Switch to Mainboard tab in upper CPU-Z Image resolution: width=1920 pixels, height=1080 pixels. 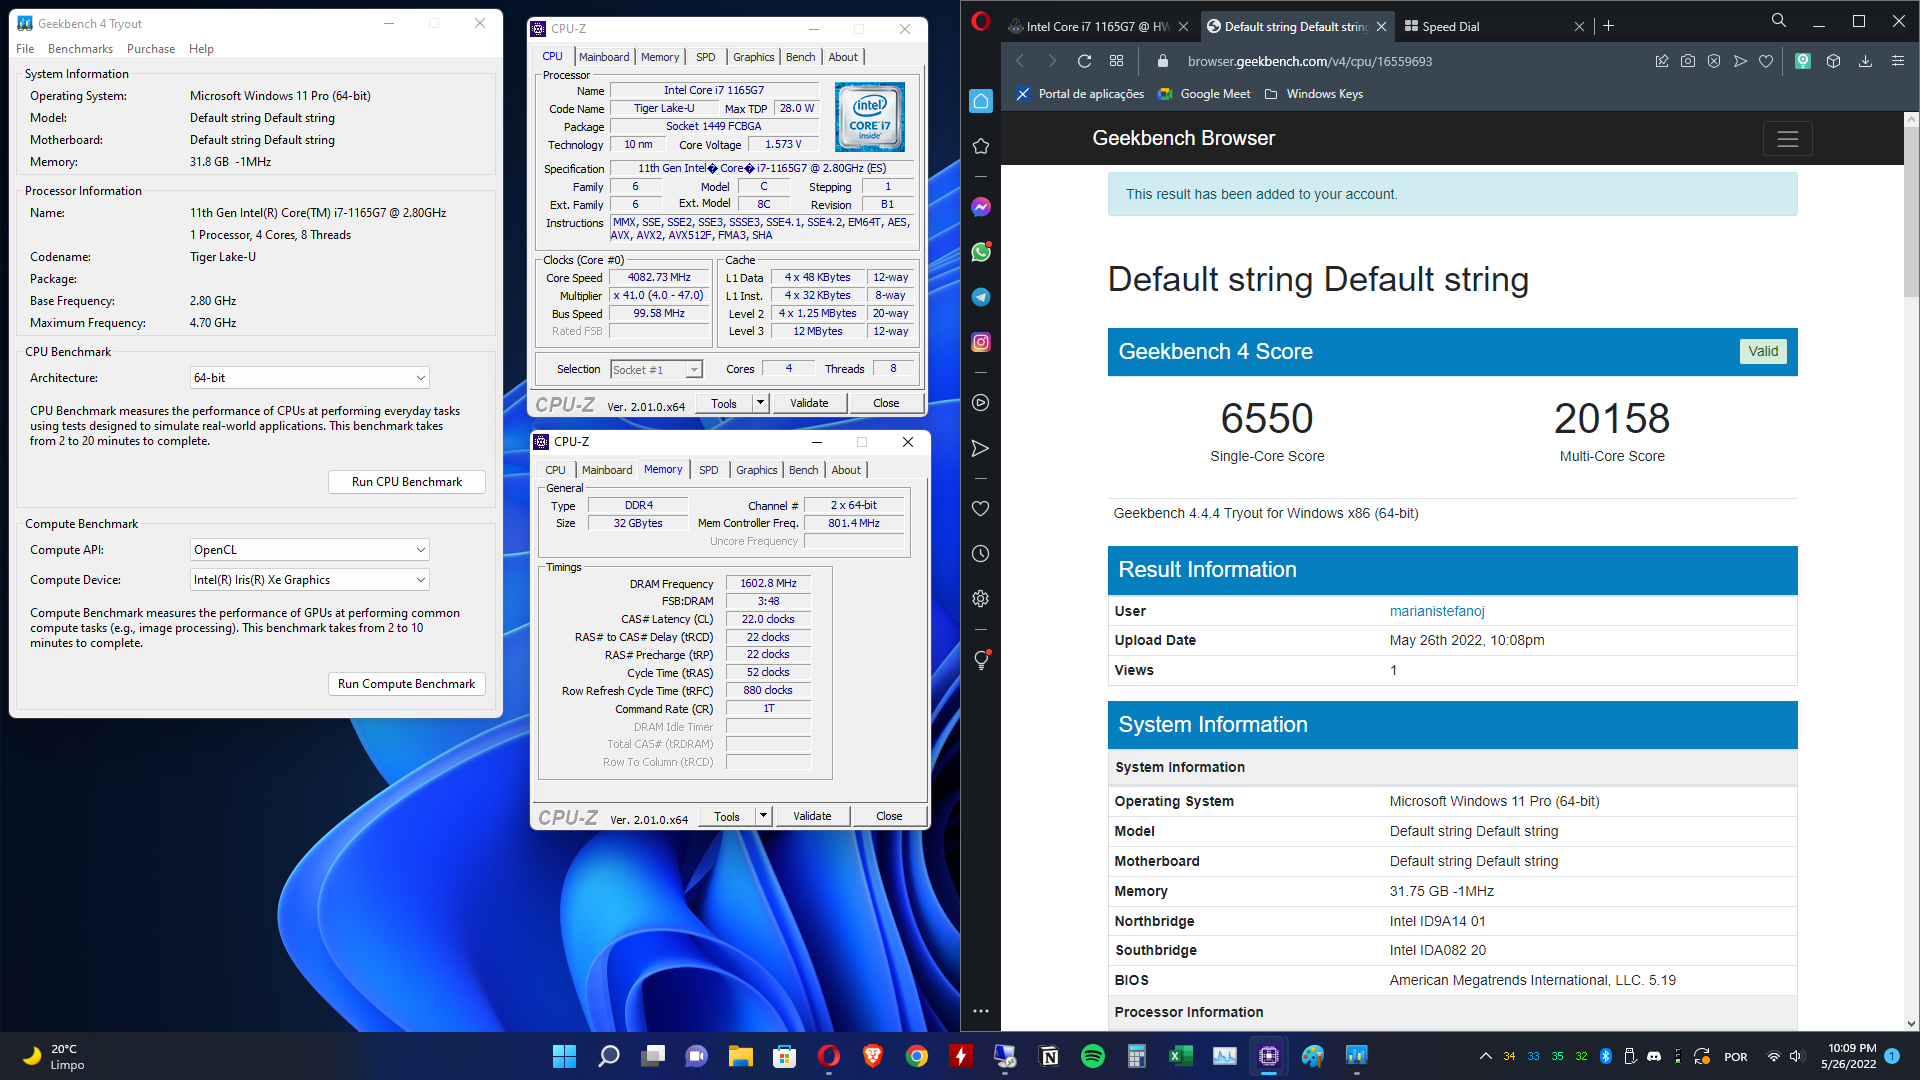pos(604,57)
